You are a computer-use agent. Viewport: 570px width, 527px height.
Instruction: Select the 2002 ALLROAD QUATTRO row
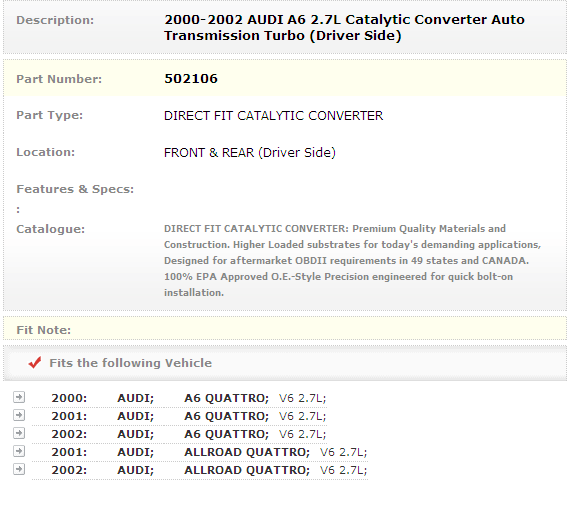point(200,470)
